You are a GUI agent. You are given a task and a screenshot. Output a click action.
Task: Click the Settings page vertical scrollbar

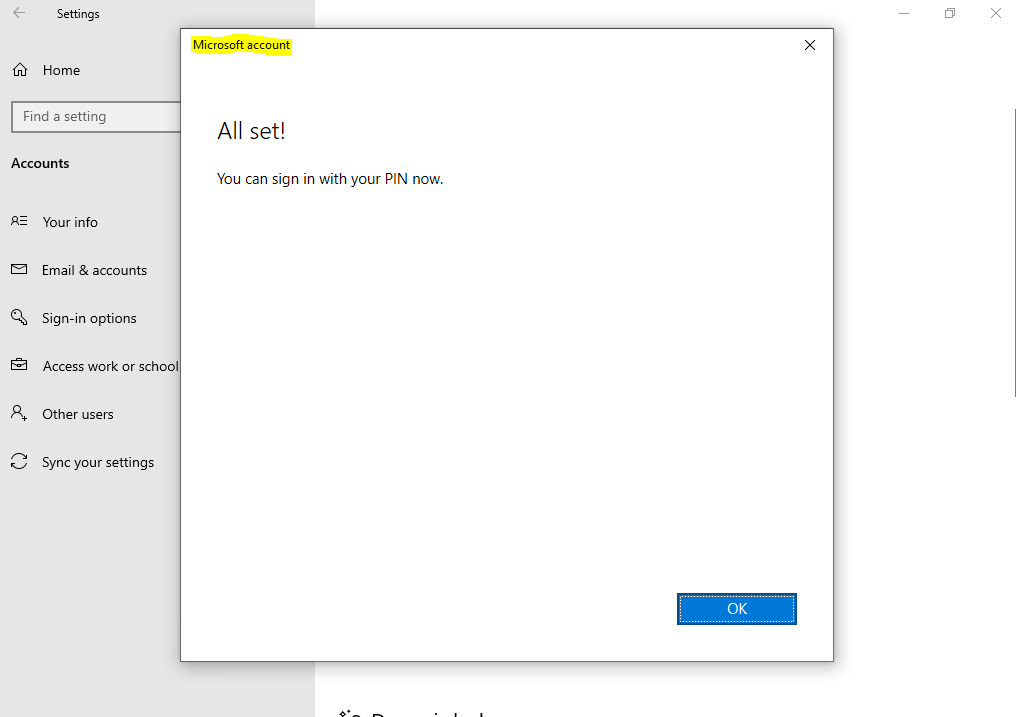point(1014,253)
